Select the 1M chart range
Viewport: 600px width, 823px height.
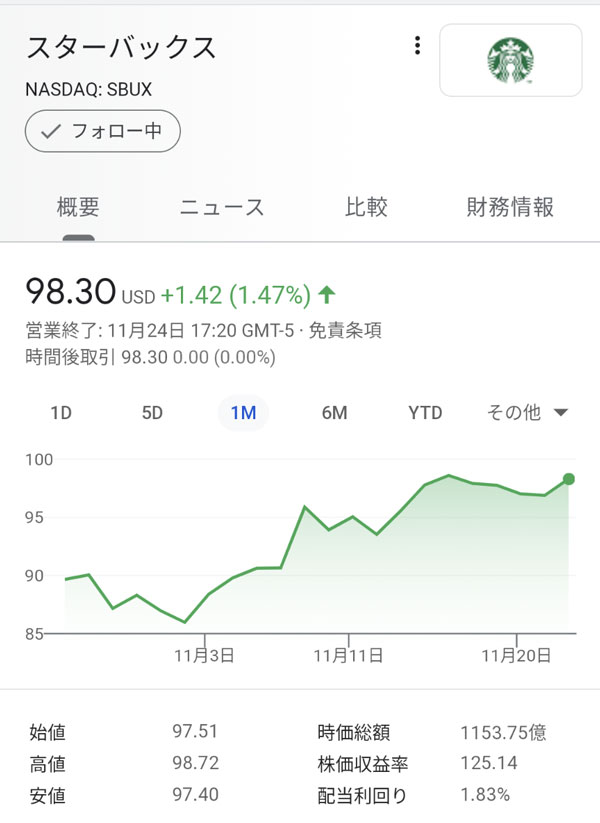(x=243, y=413)
